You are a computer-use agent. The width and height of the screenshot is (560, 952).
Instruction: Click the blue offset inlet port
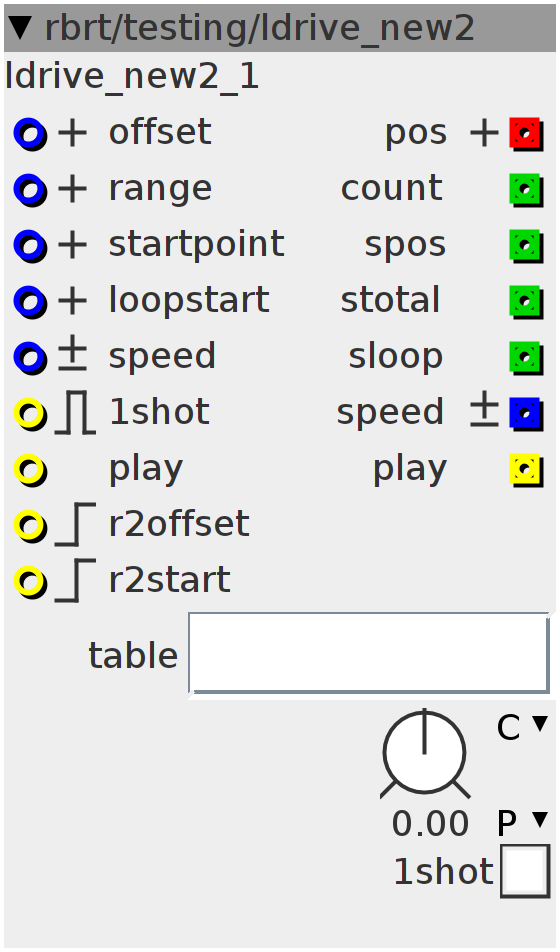[30, 134]
